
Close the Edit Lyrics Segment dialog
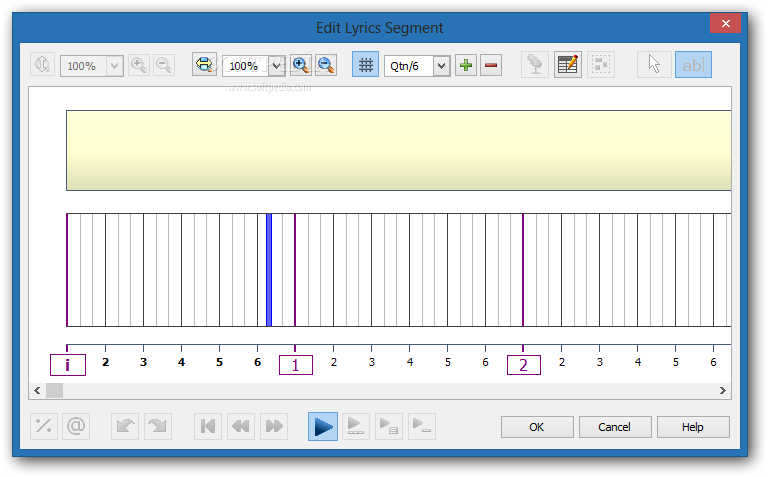725,24
